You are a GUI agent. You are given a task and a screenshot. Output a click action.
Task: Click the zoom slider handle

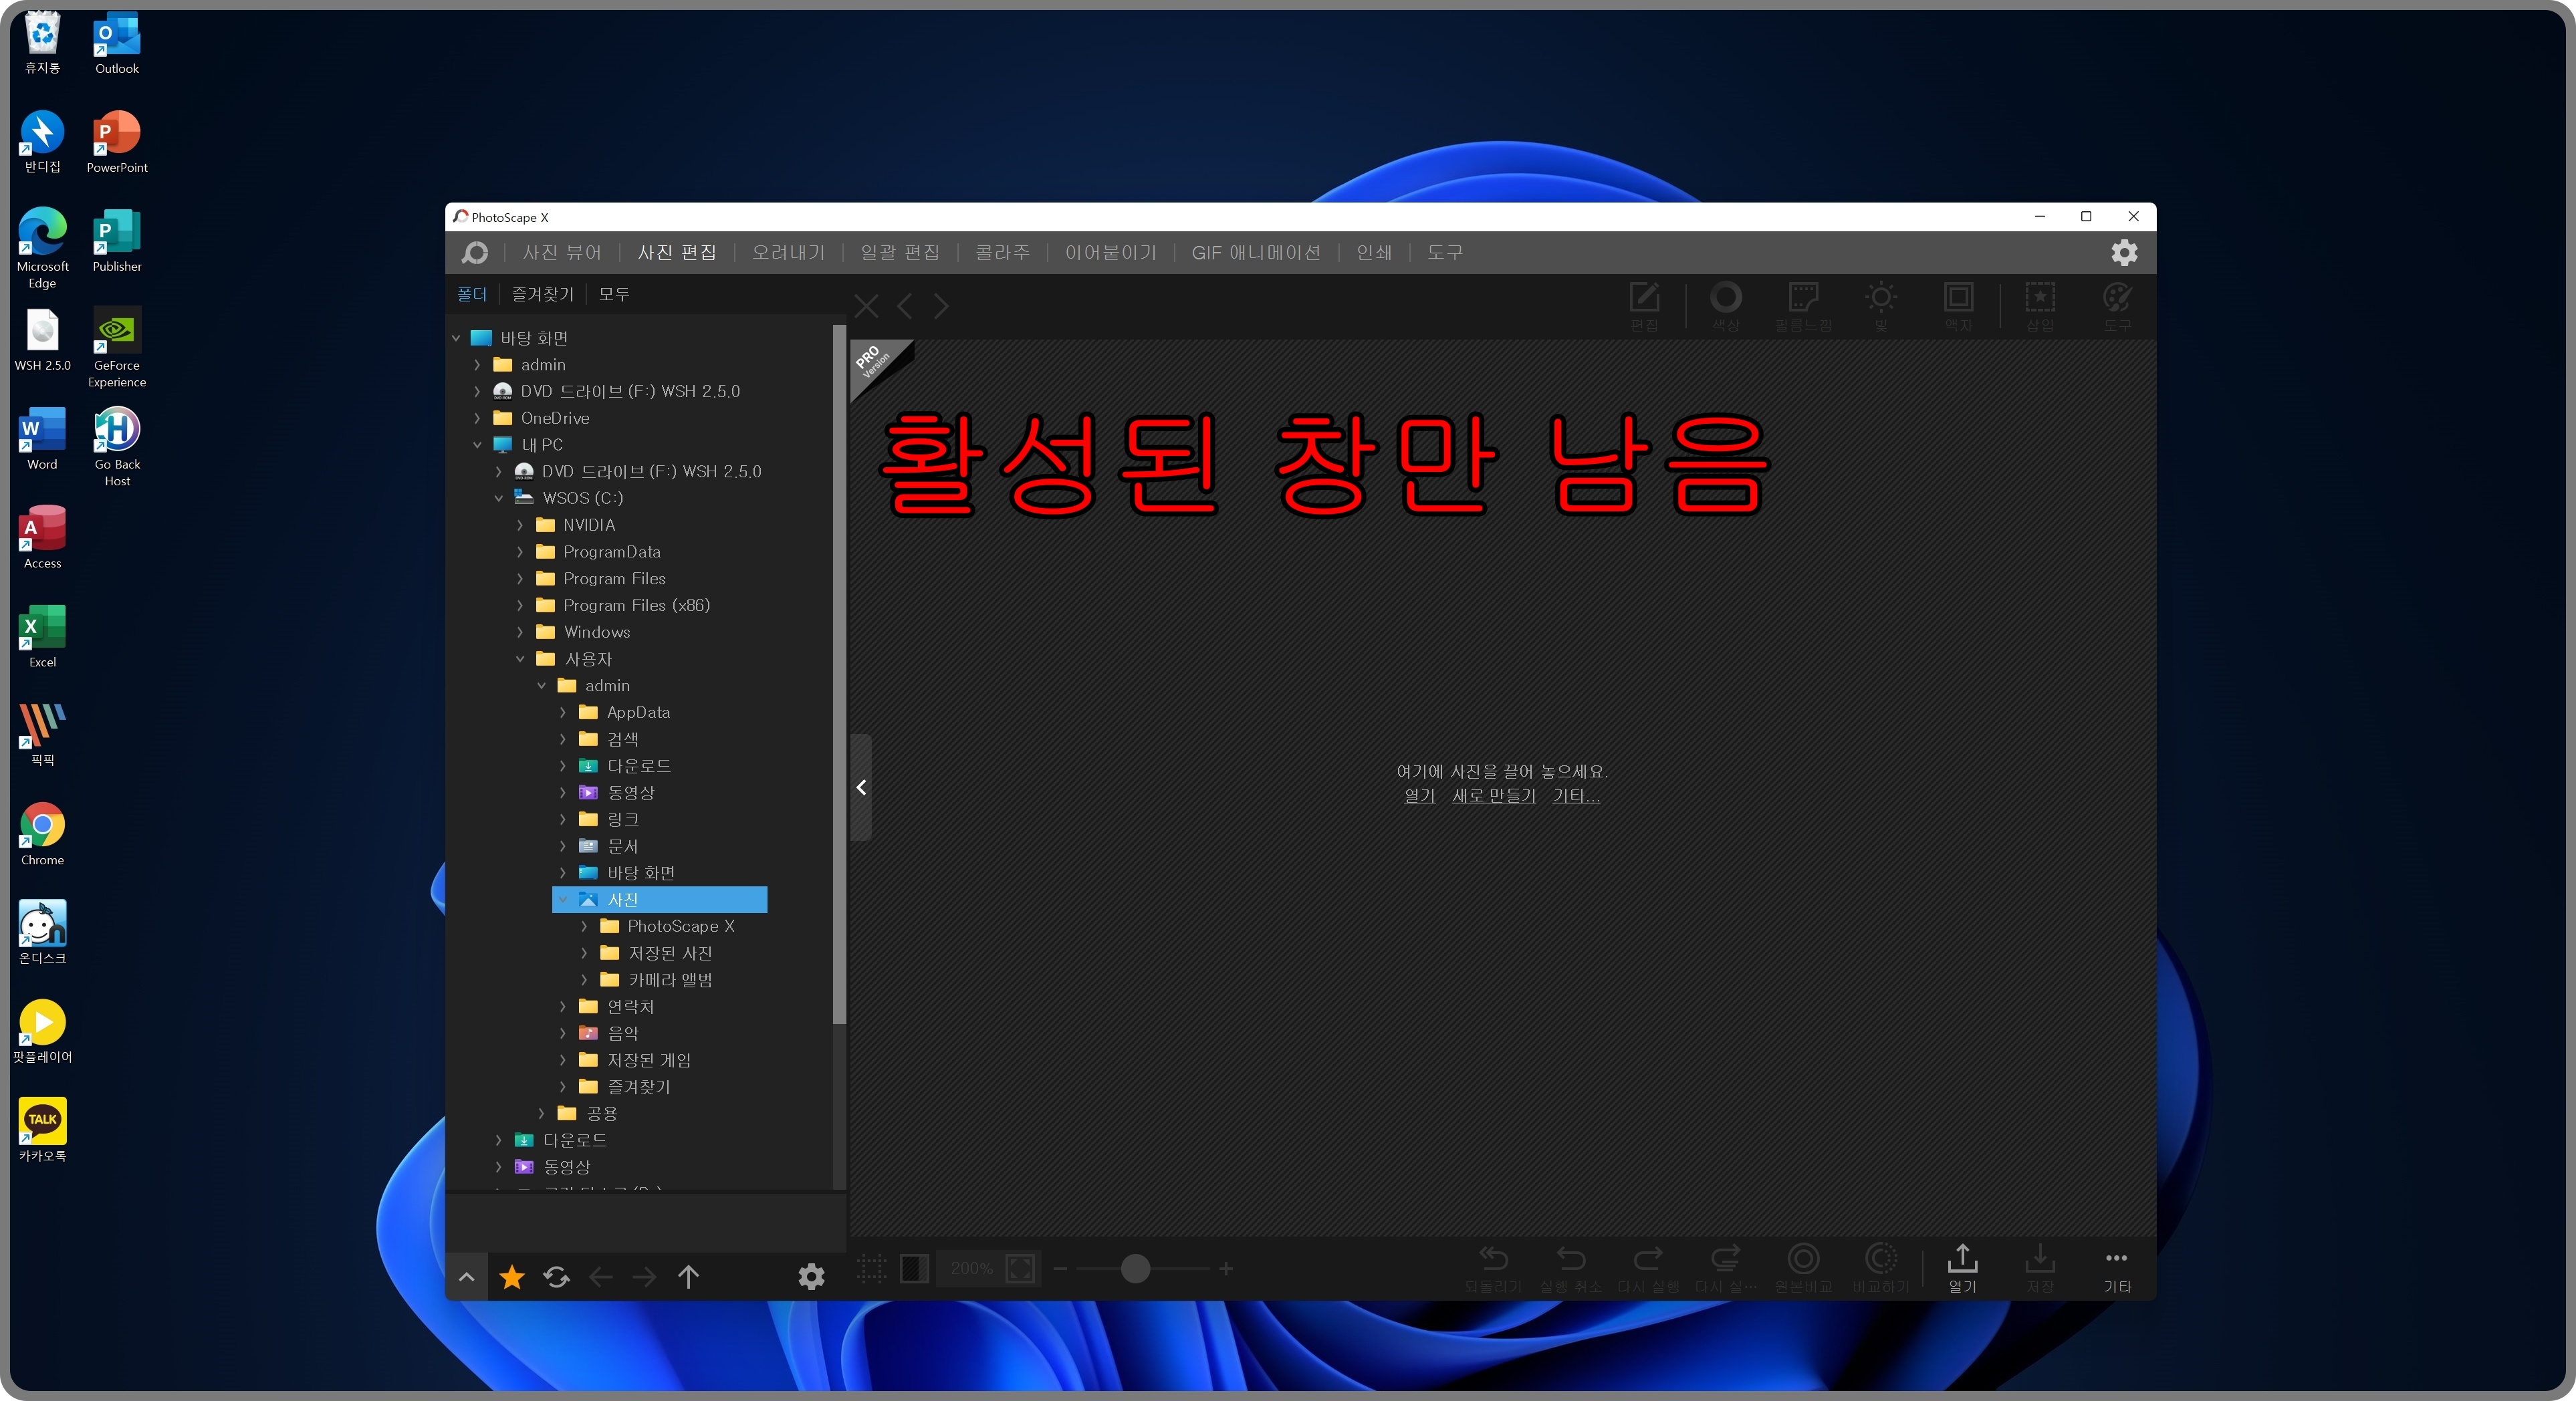[x=1135, y=1268]
